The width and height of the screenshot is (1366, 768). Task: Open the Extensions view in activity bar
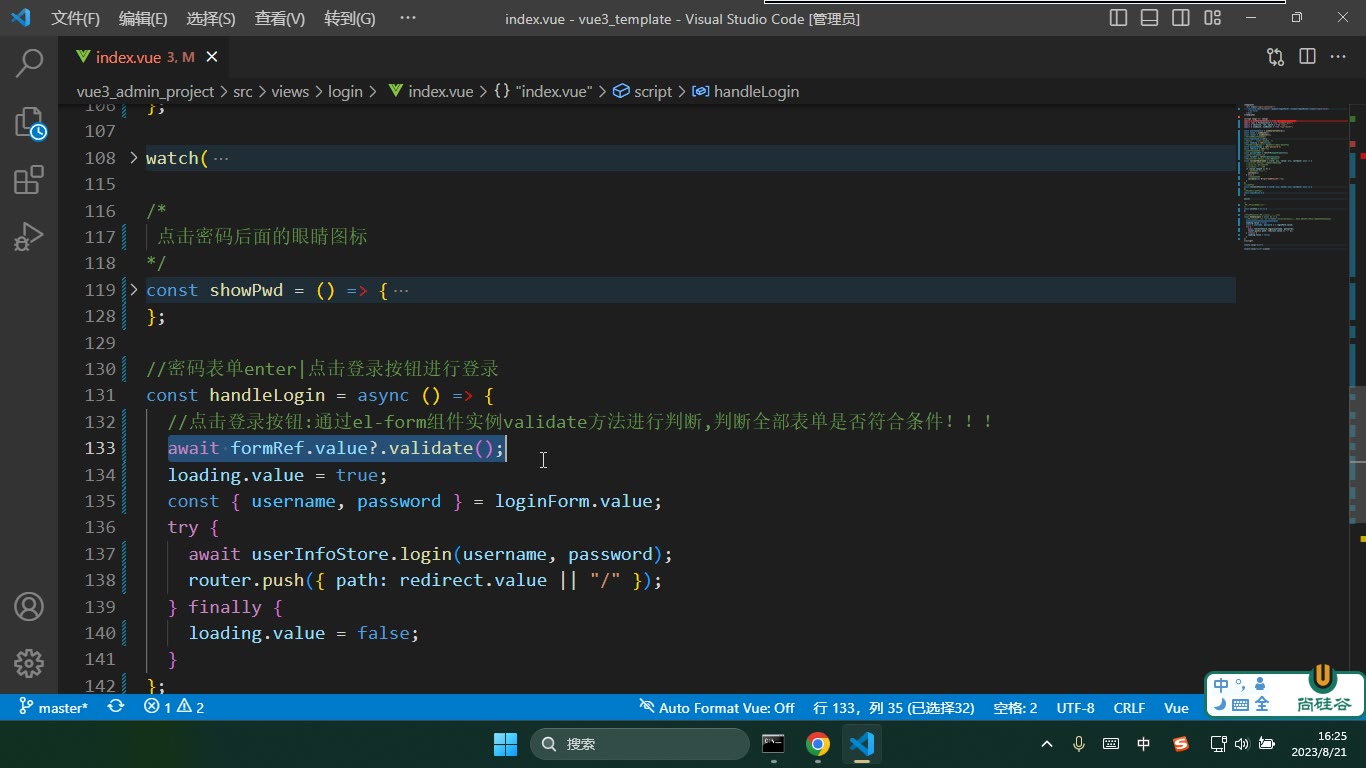pyautogui.click(x=29, y=181)
